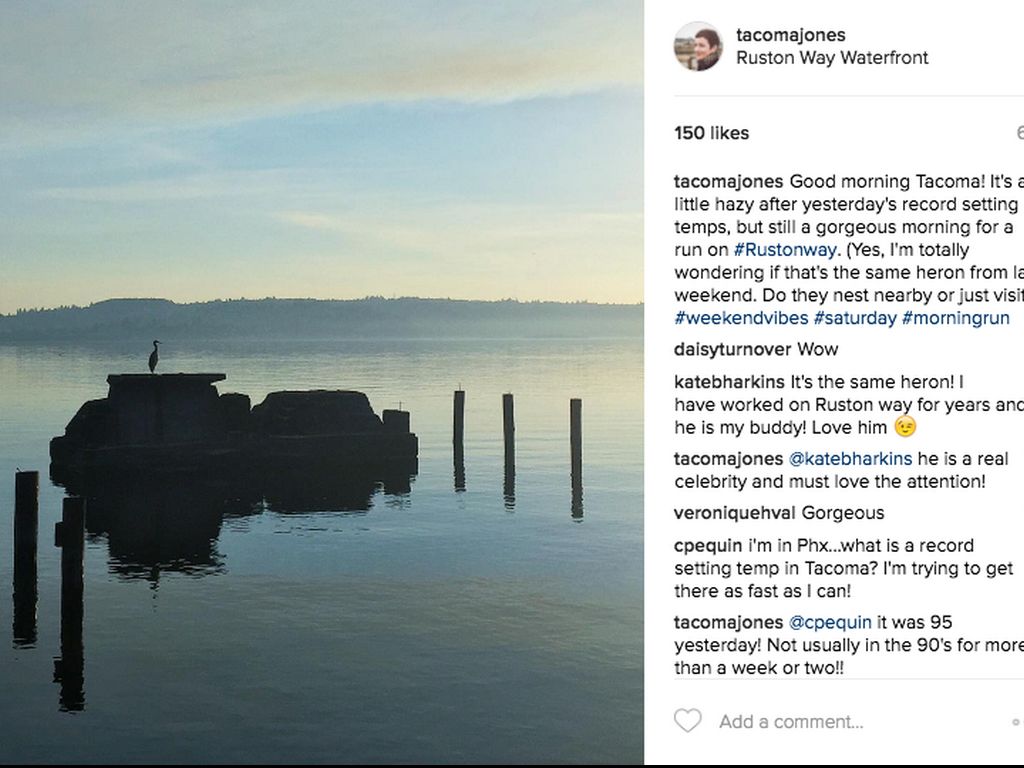The width and height of the screenshot is (1024, 768).
Task: Follow the #morningrun hashtag link
Action: point(955,318)
